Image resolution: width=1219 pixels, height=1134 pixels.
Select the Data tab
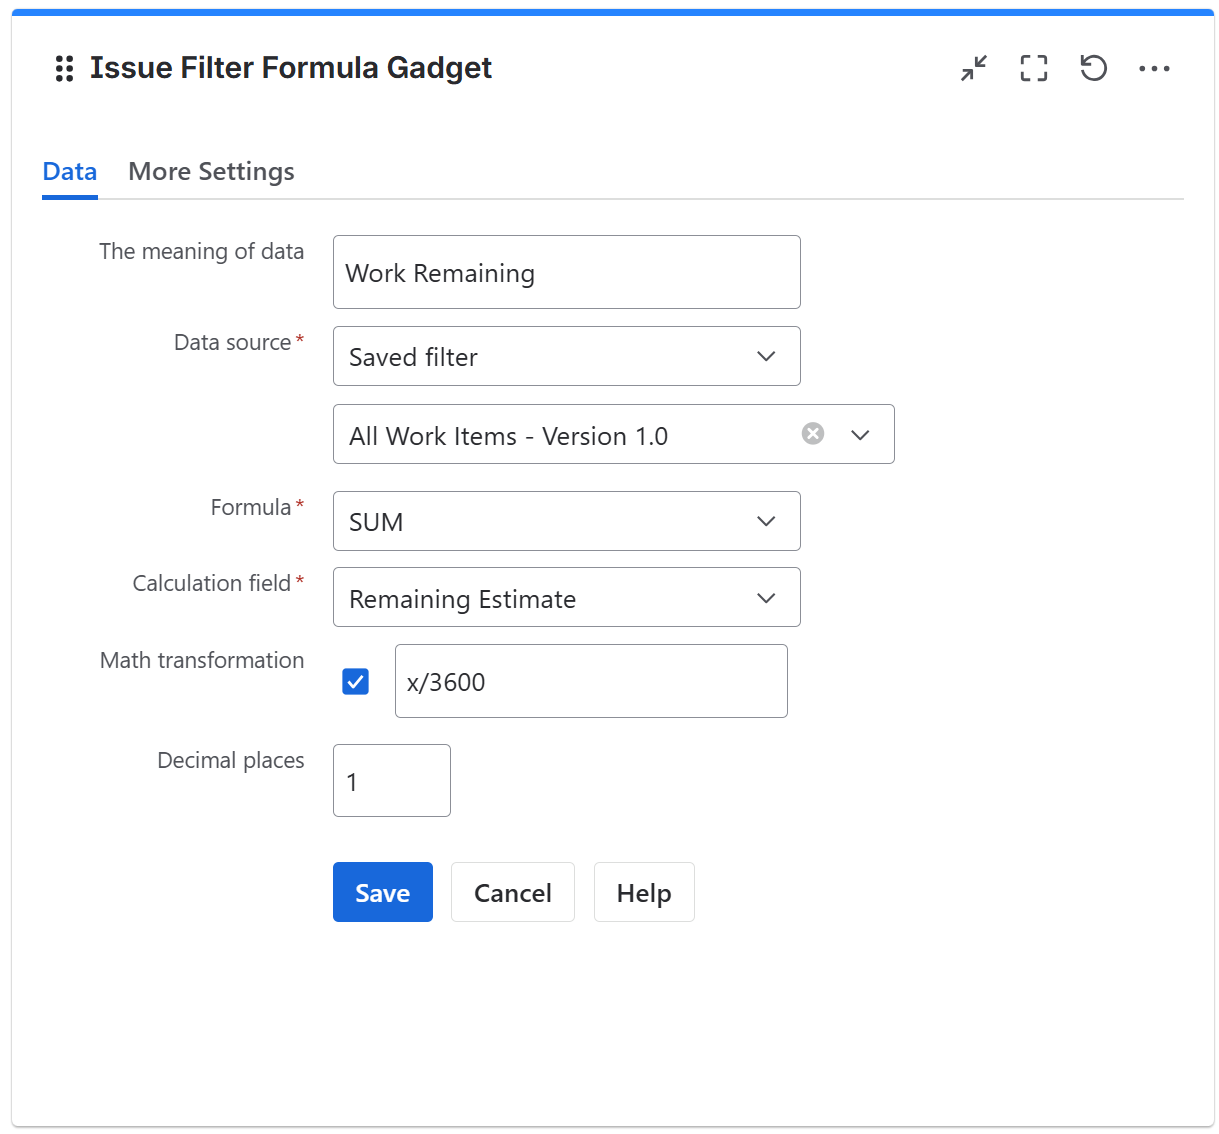coord(69,171)
